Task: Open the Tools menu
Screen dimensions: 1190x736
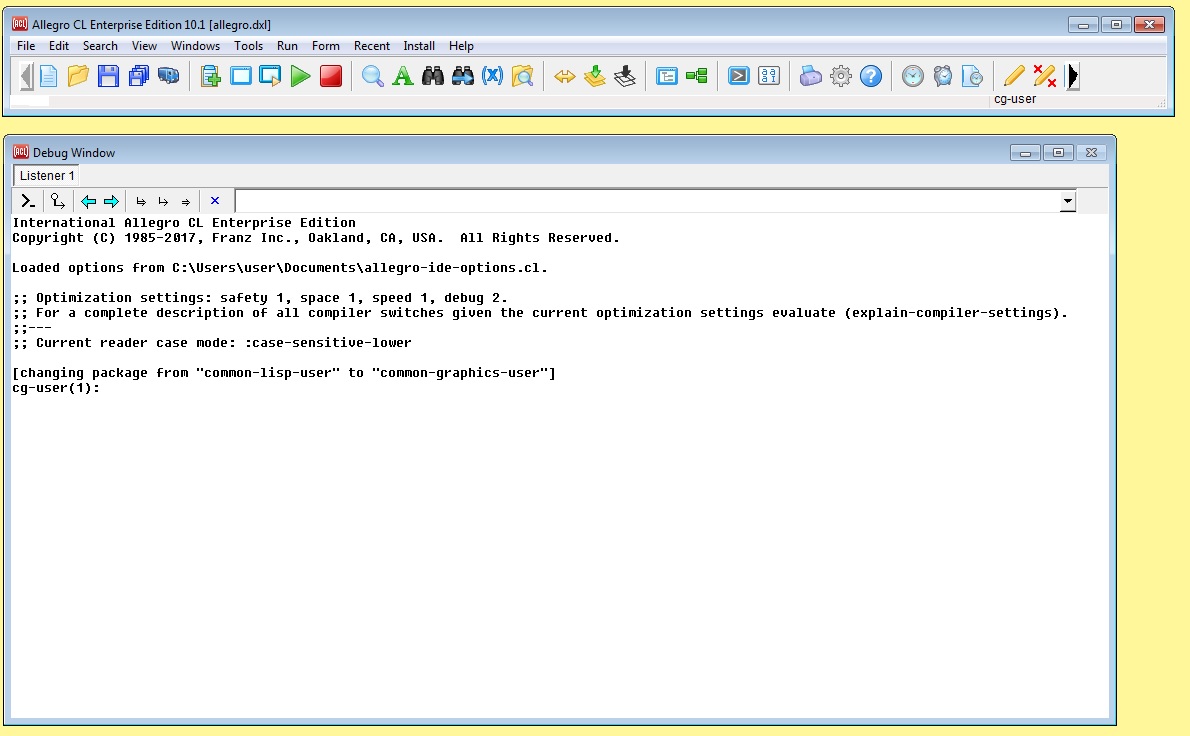Action: point(248,46)
